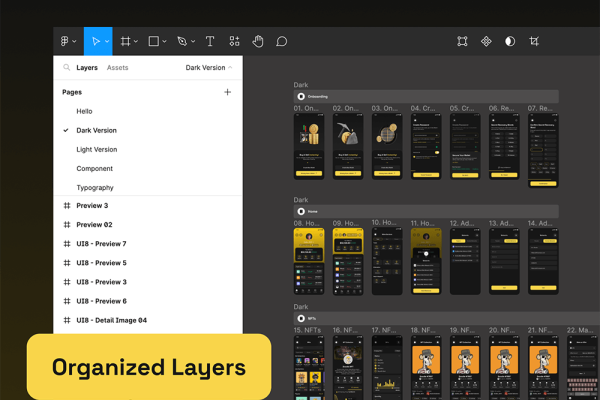The height and width of the screenshot is (400, 600).
Task: Select the Frame tool
Action: [126, 41]
